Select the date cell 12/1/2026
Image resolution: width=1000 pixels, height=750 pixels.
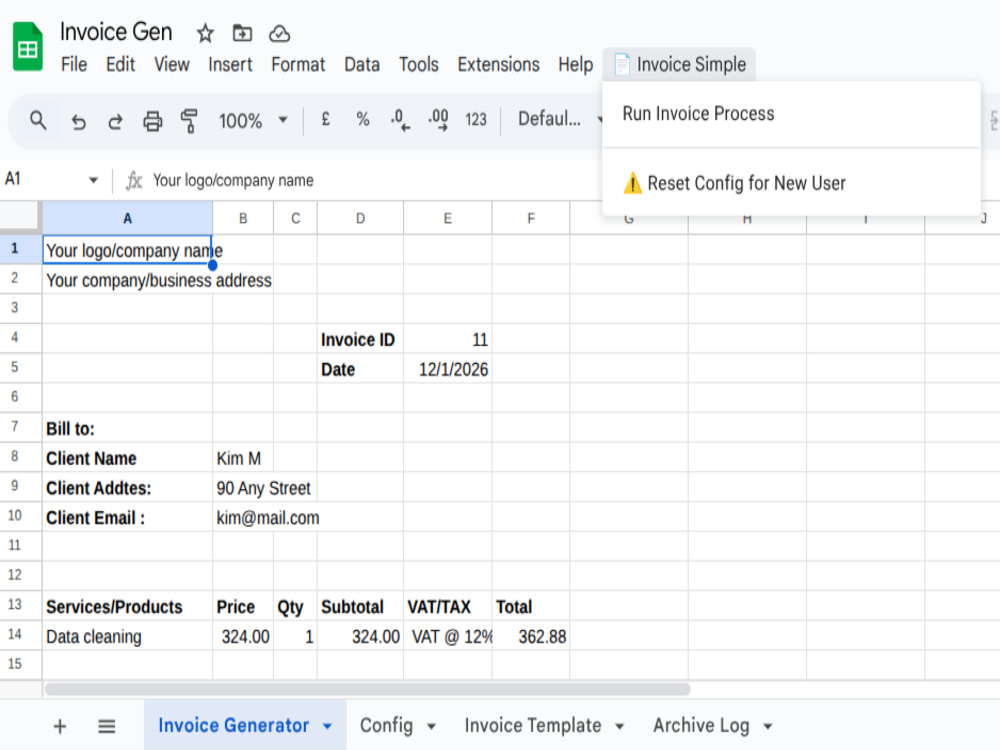tap(448, 369)
